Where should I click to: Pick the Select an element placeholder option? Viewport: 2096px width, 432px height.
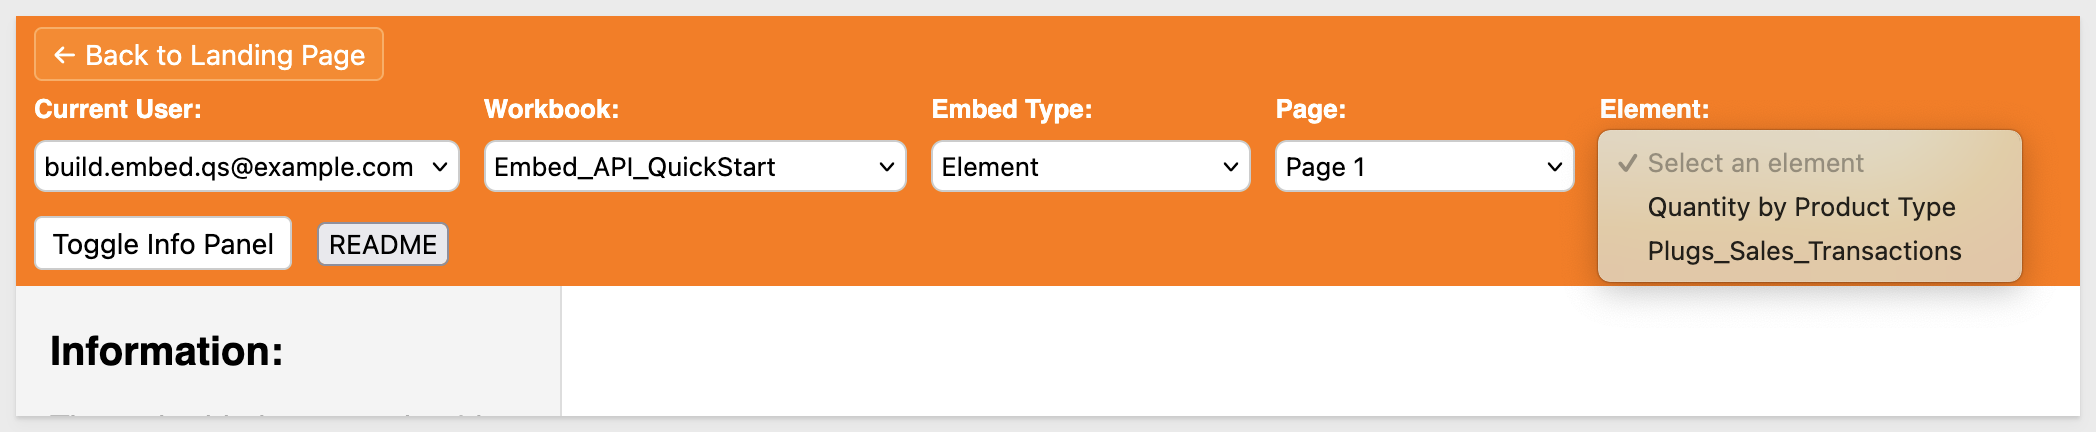(x=1755, y=163)
